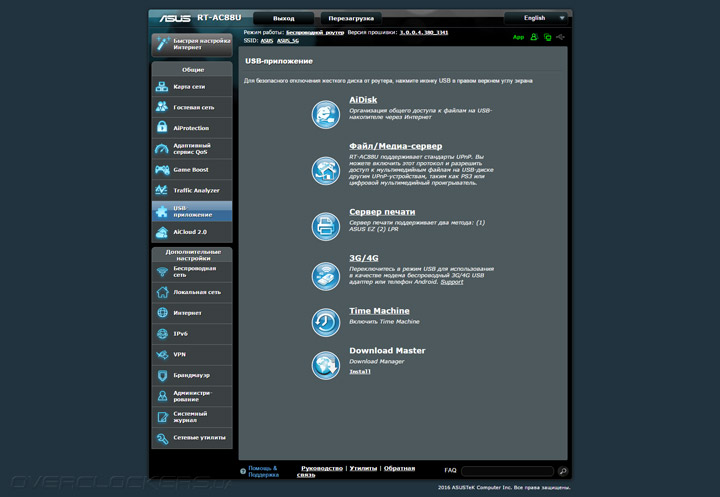Click the 3G/4G USB modem icon
Screen dimensions: 720x497
coord(326,276)
